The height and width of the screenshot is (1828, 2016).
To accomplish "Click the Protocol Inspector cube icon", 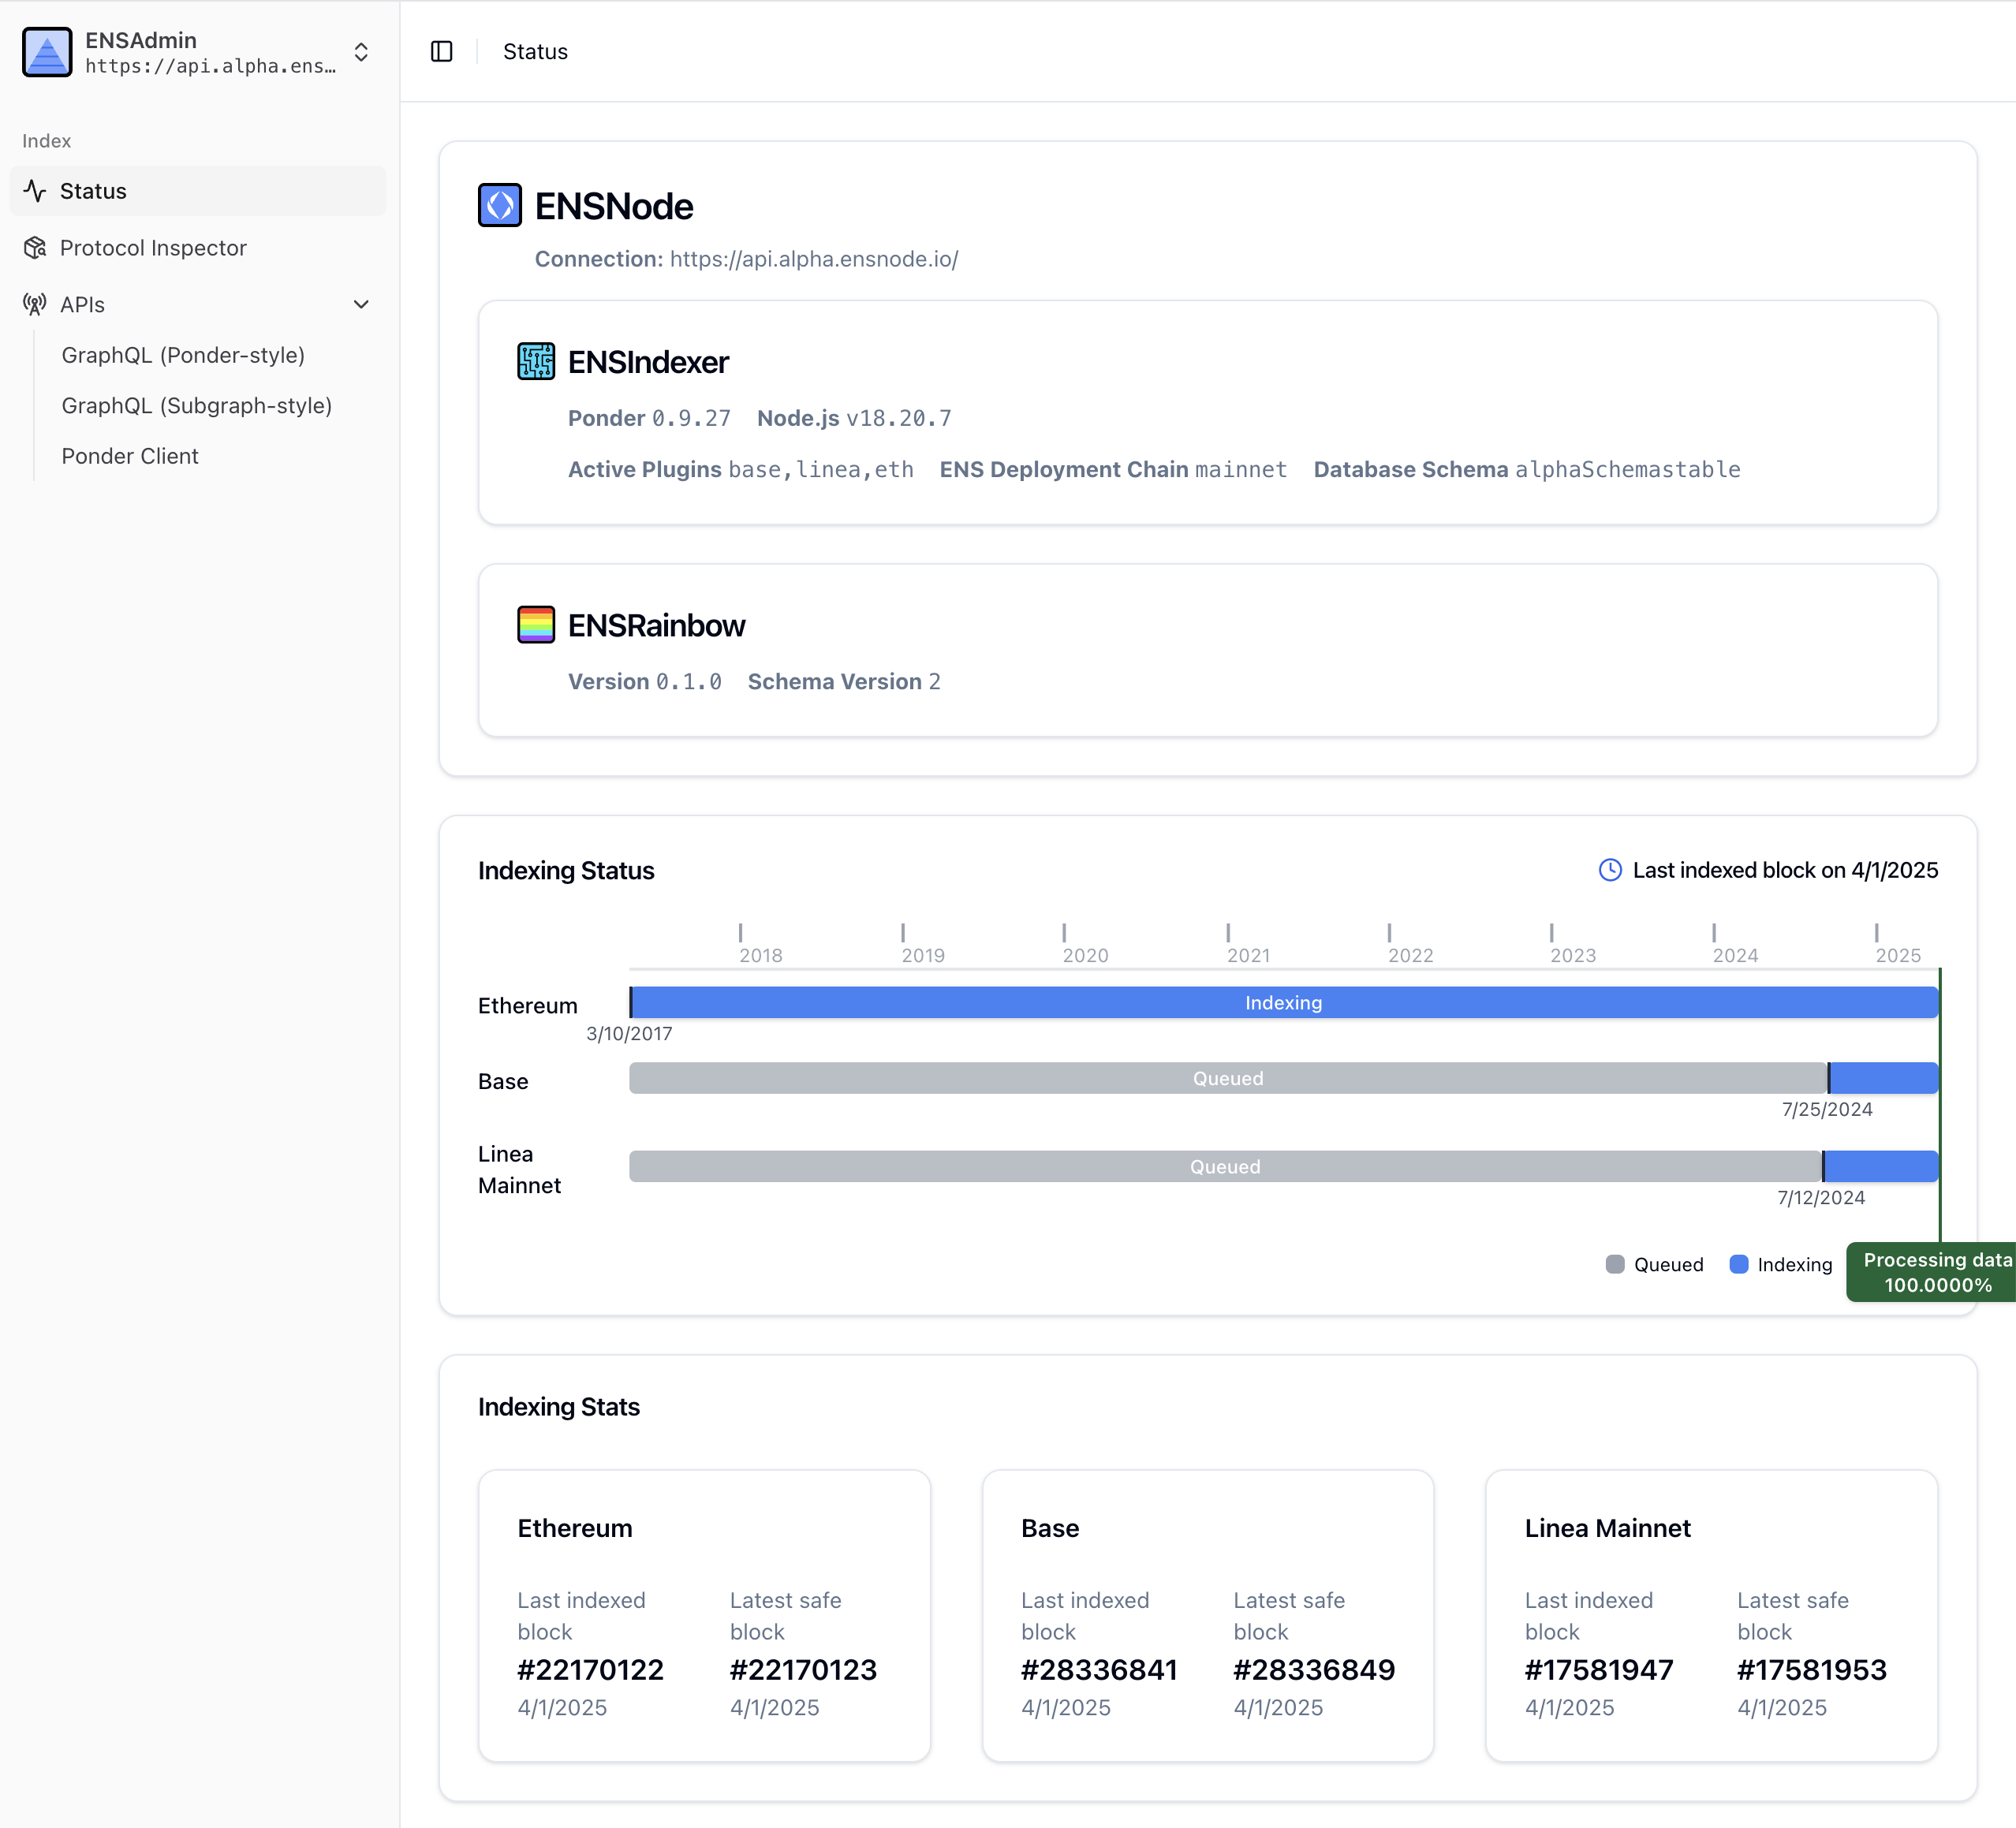I will 36,248.
